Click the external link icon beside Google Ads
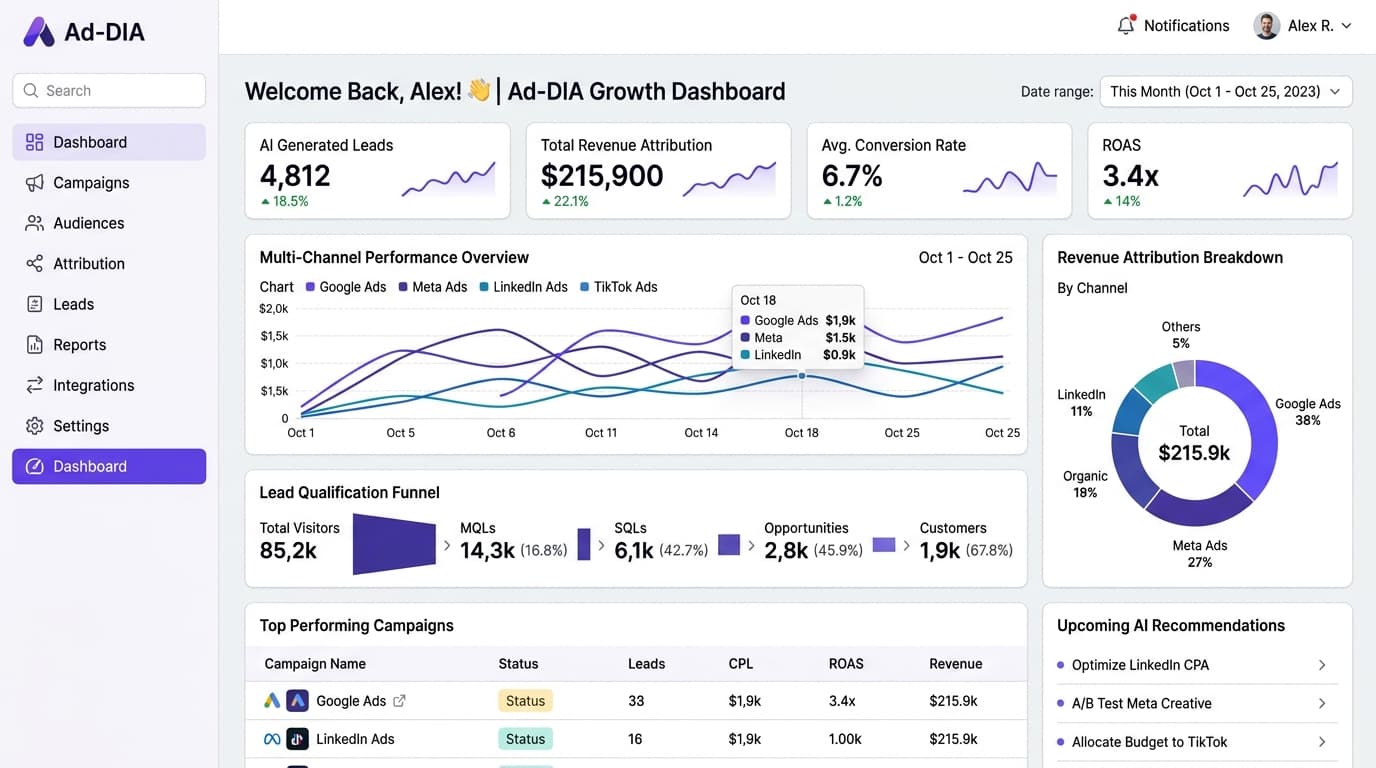The image size is (1376, 768). click(x=400, y=701)
